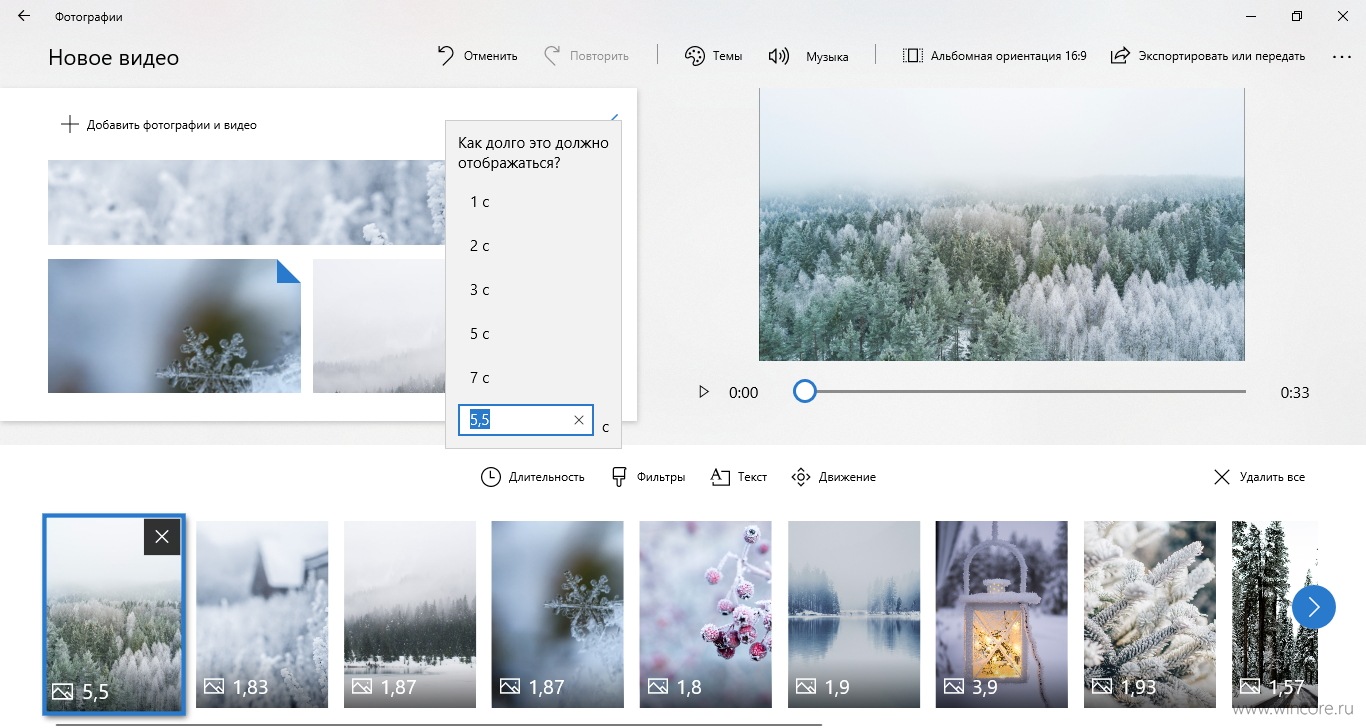This screenshot has width=1366, height=728.
Task: Open the Темы themes palette
Action: [x=713, y=56]
